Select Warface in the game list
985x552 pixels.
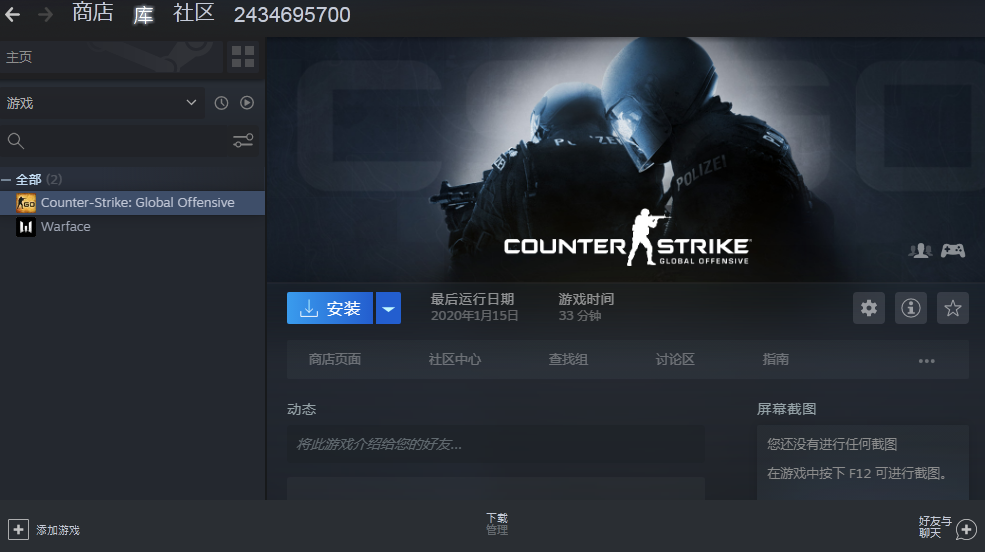[x=132, y=227]
